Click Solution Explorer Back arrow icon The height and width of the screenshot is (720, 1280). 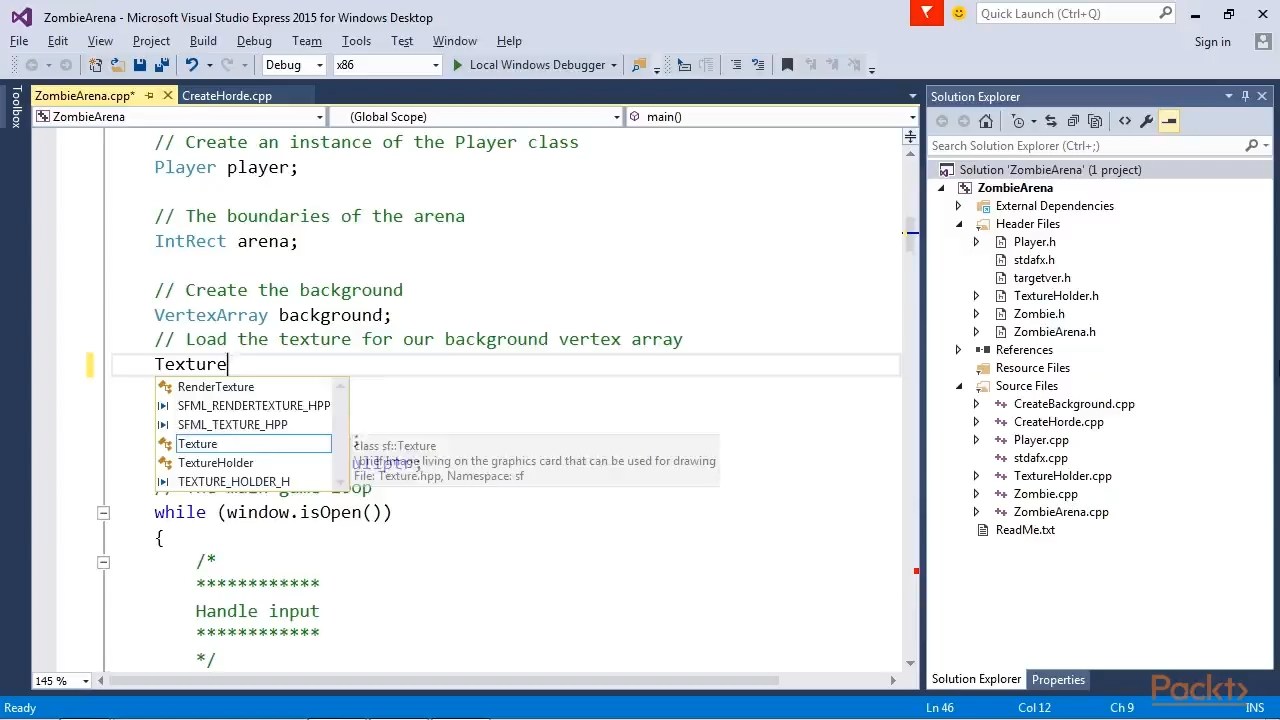pos(942,121)
